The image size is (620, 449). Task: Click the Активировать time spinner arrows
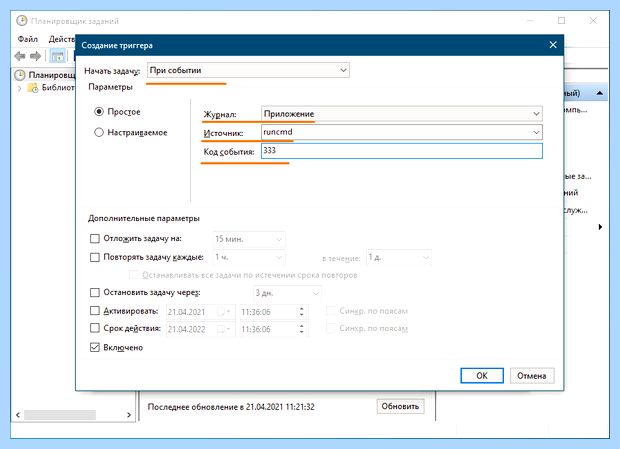click(302, 312)
